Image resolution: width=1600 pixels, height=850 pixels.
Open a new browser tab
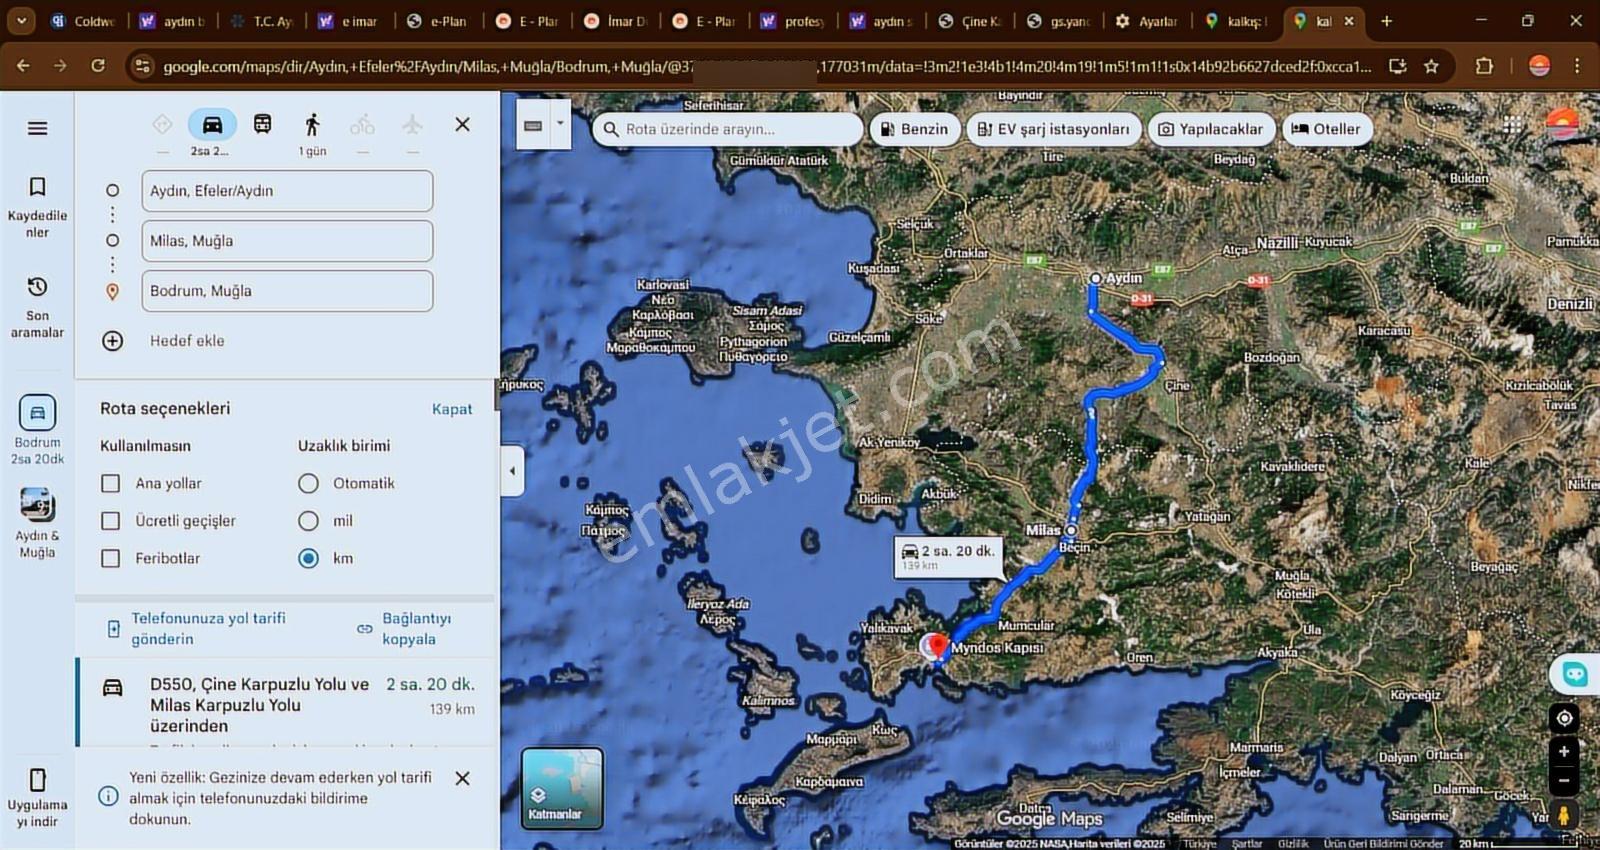tap(1386, 21)
